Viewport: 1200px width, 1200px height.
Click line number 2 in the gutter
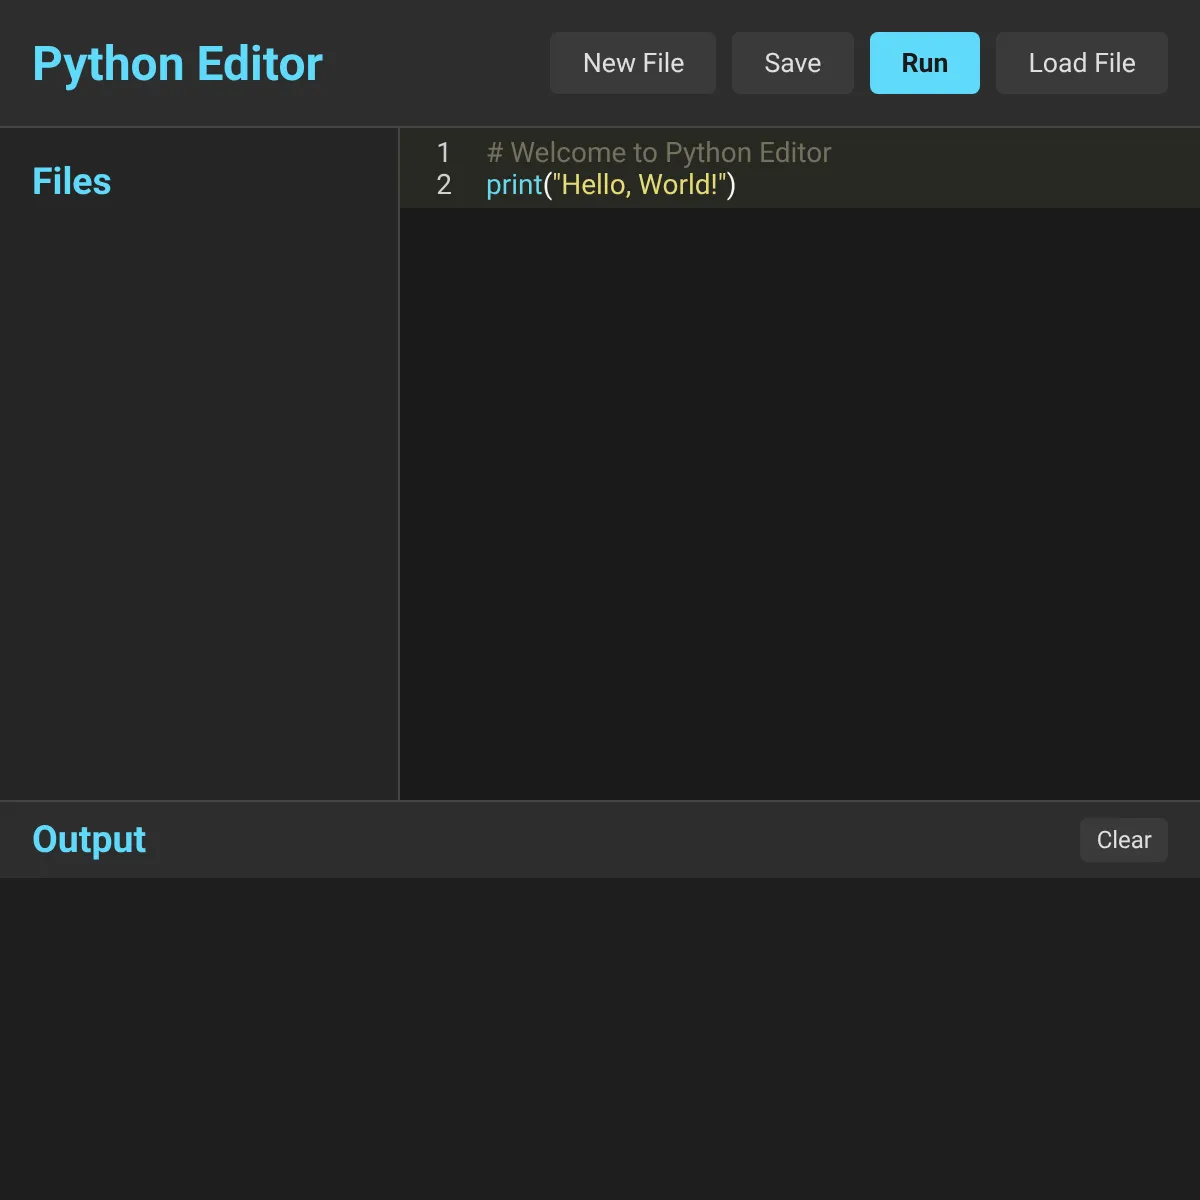[443, 185]
